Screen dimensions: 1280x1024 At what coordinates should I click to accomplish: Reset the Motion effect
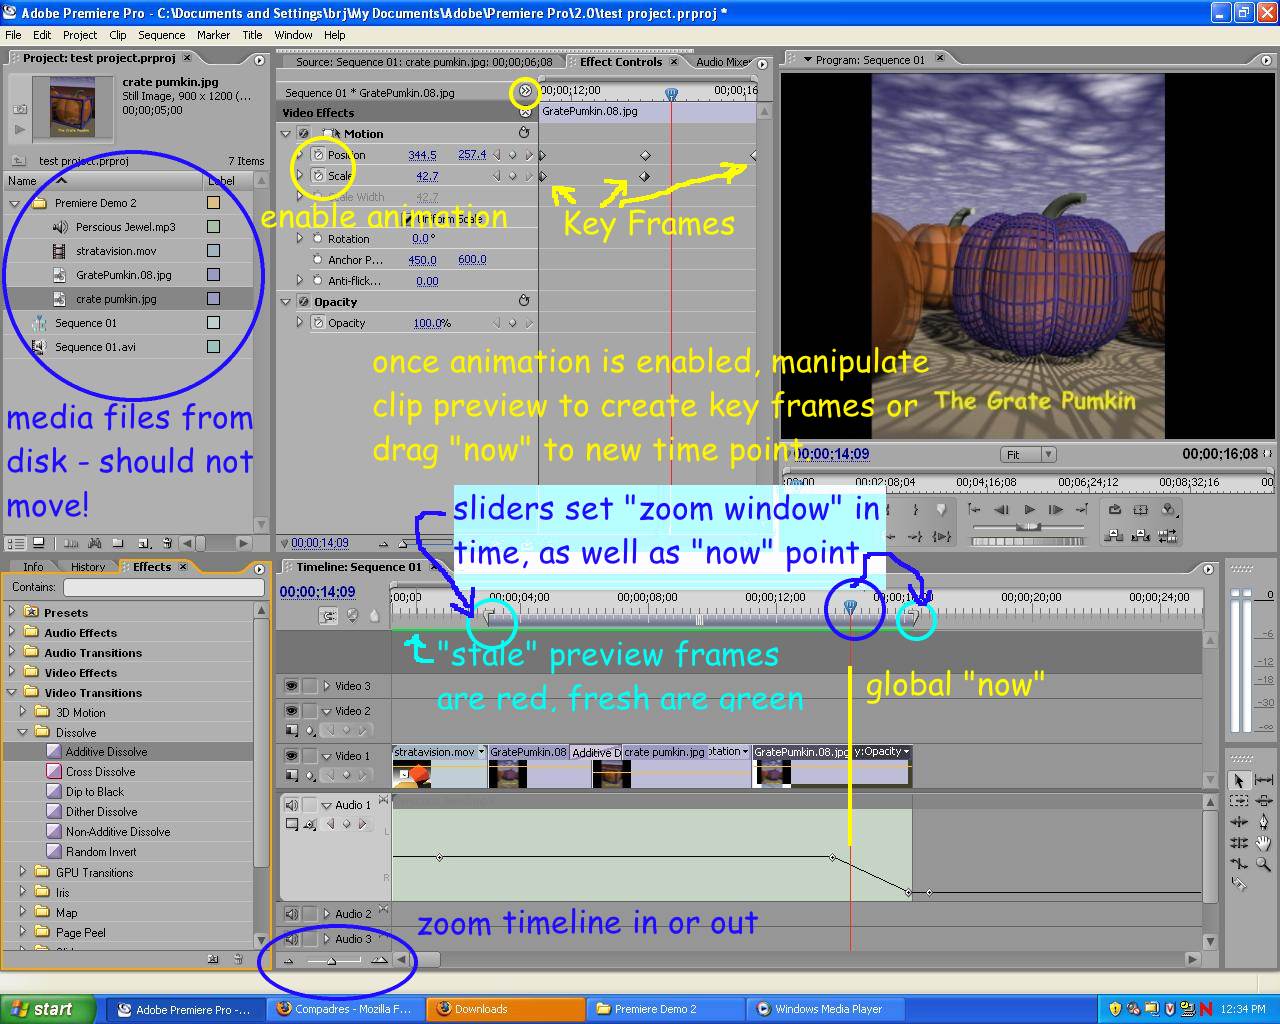tap(523, 133)
